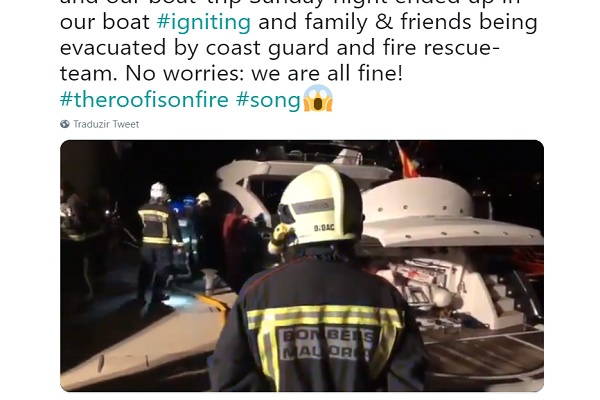Click the 'our boat' text before #igniting
Screen dimensions: 600x400
tap(105, 22)
